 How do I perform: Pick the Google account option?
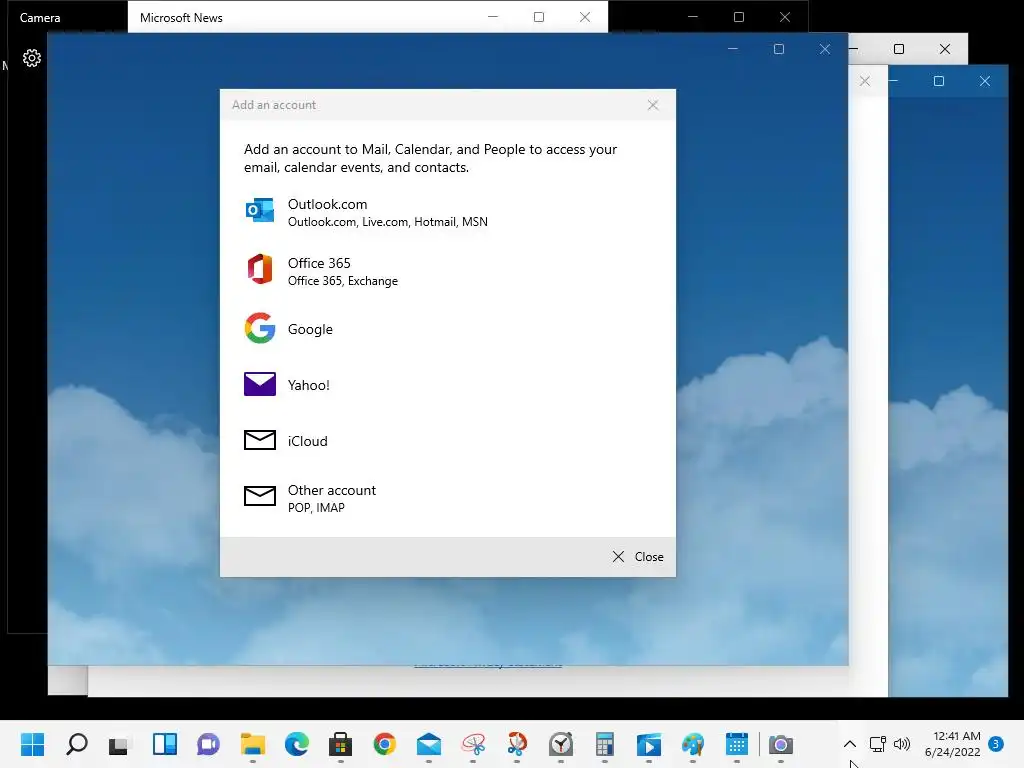pyautogui.click(x=447, y=328)
